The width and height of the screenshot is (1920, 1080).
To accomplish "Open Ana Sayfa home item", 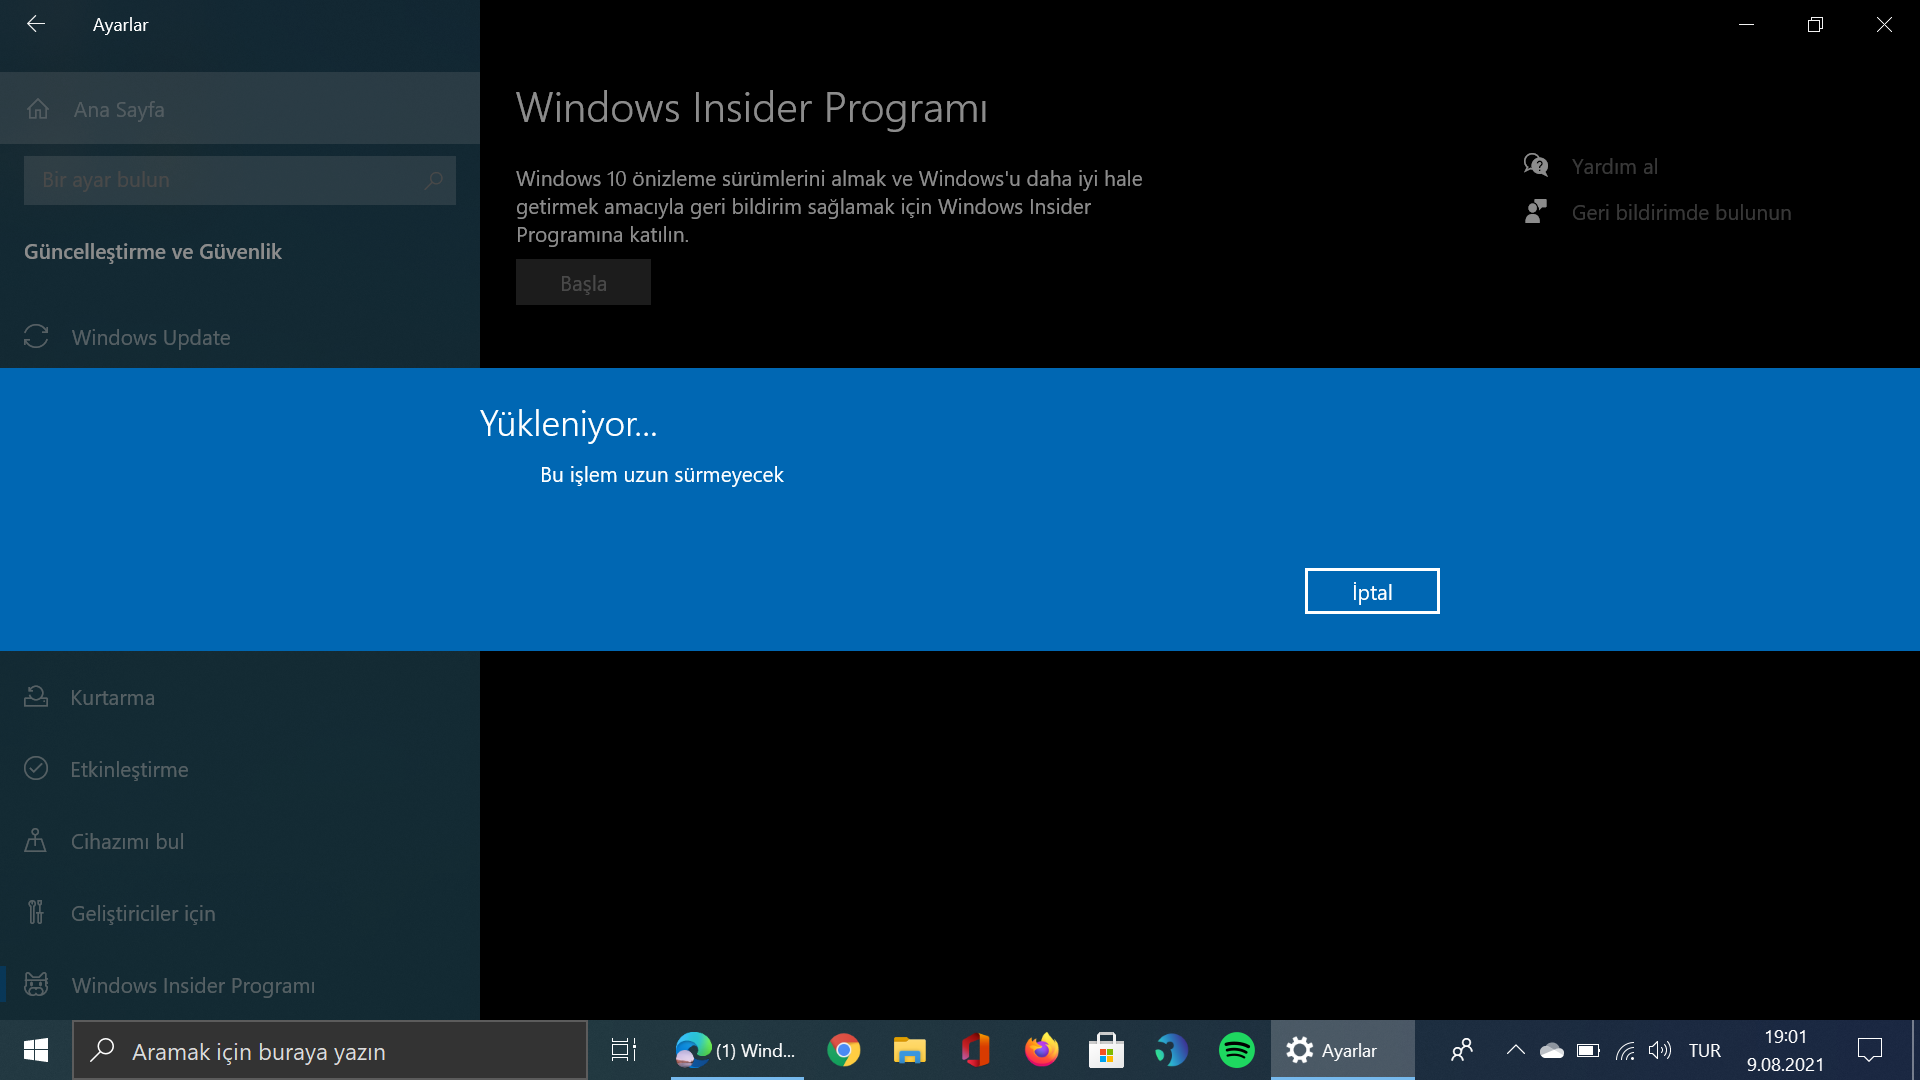I will point(118,109).
